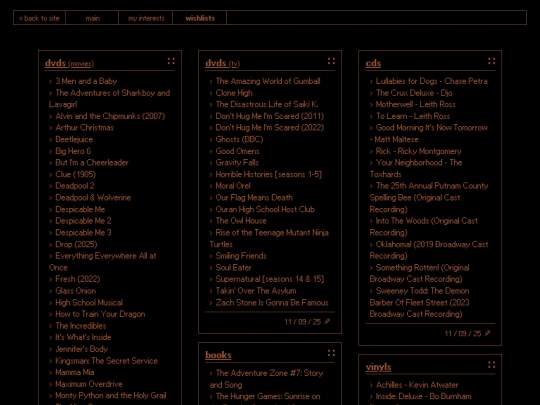Select Horrible Histories [seasons 1-5] entry
Image resolution: width=540 pixels, height=405 pixels.
coord(269,174)
